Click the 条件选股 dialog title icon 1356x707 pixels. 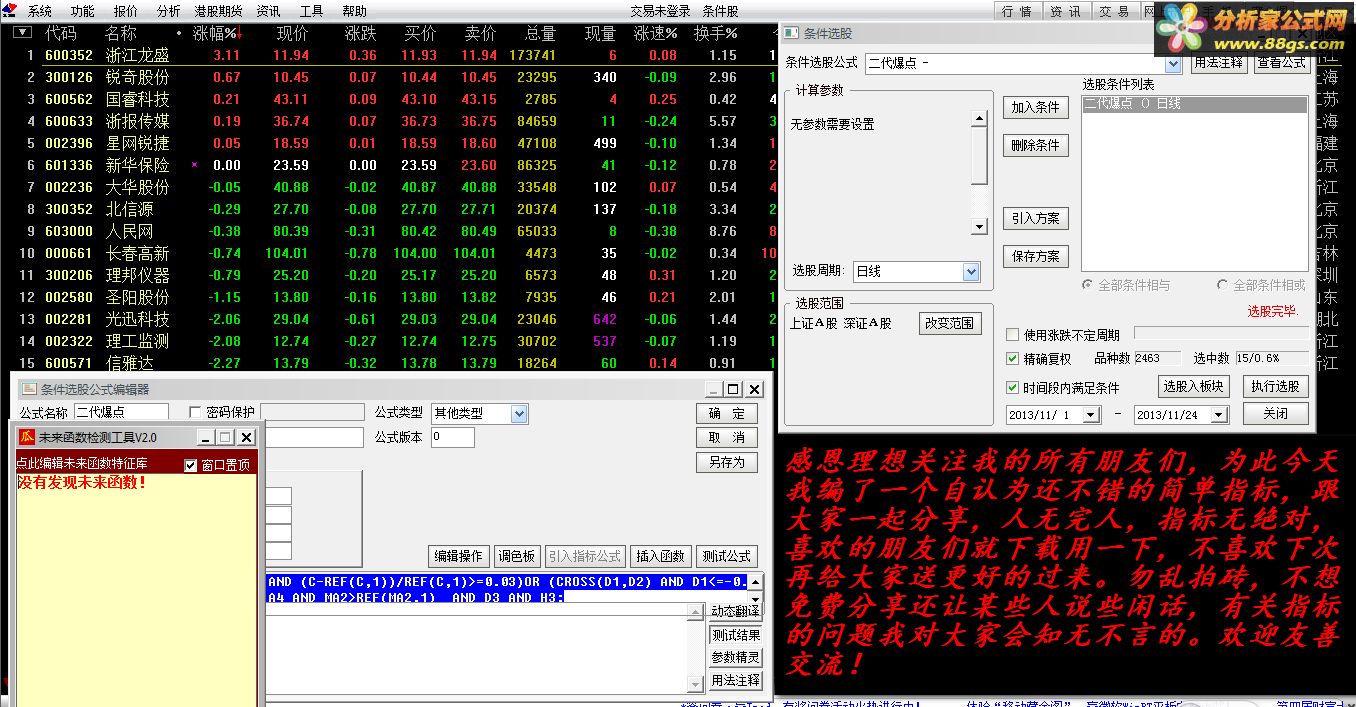click(x=791, y=33)
